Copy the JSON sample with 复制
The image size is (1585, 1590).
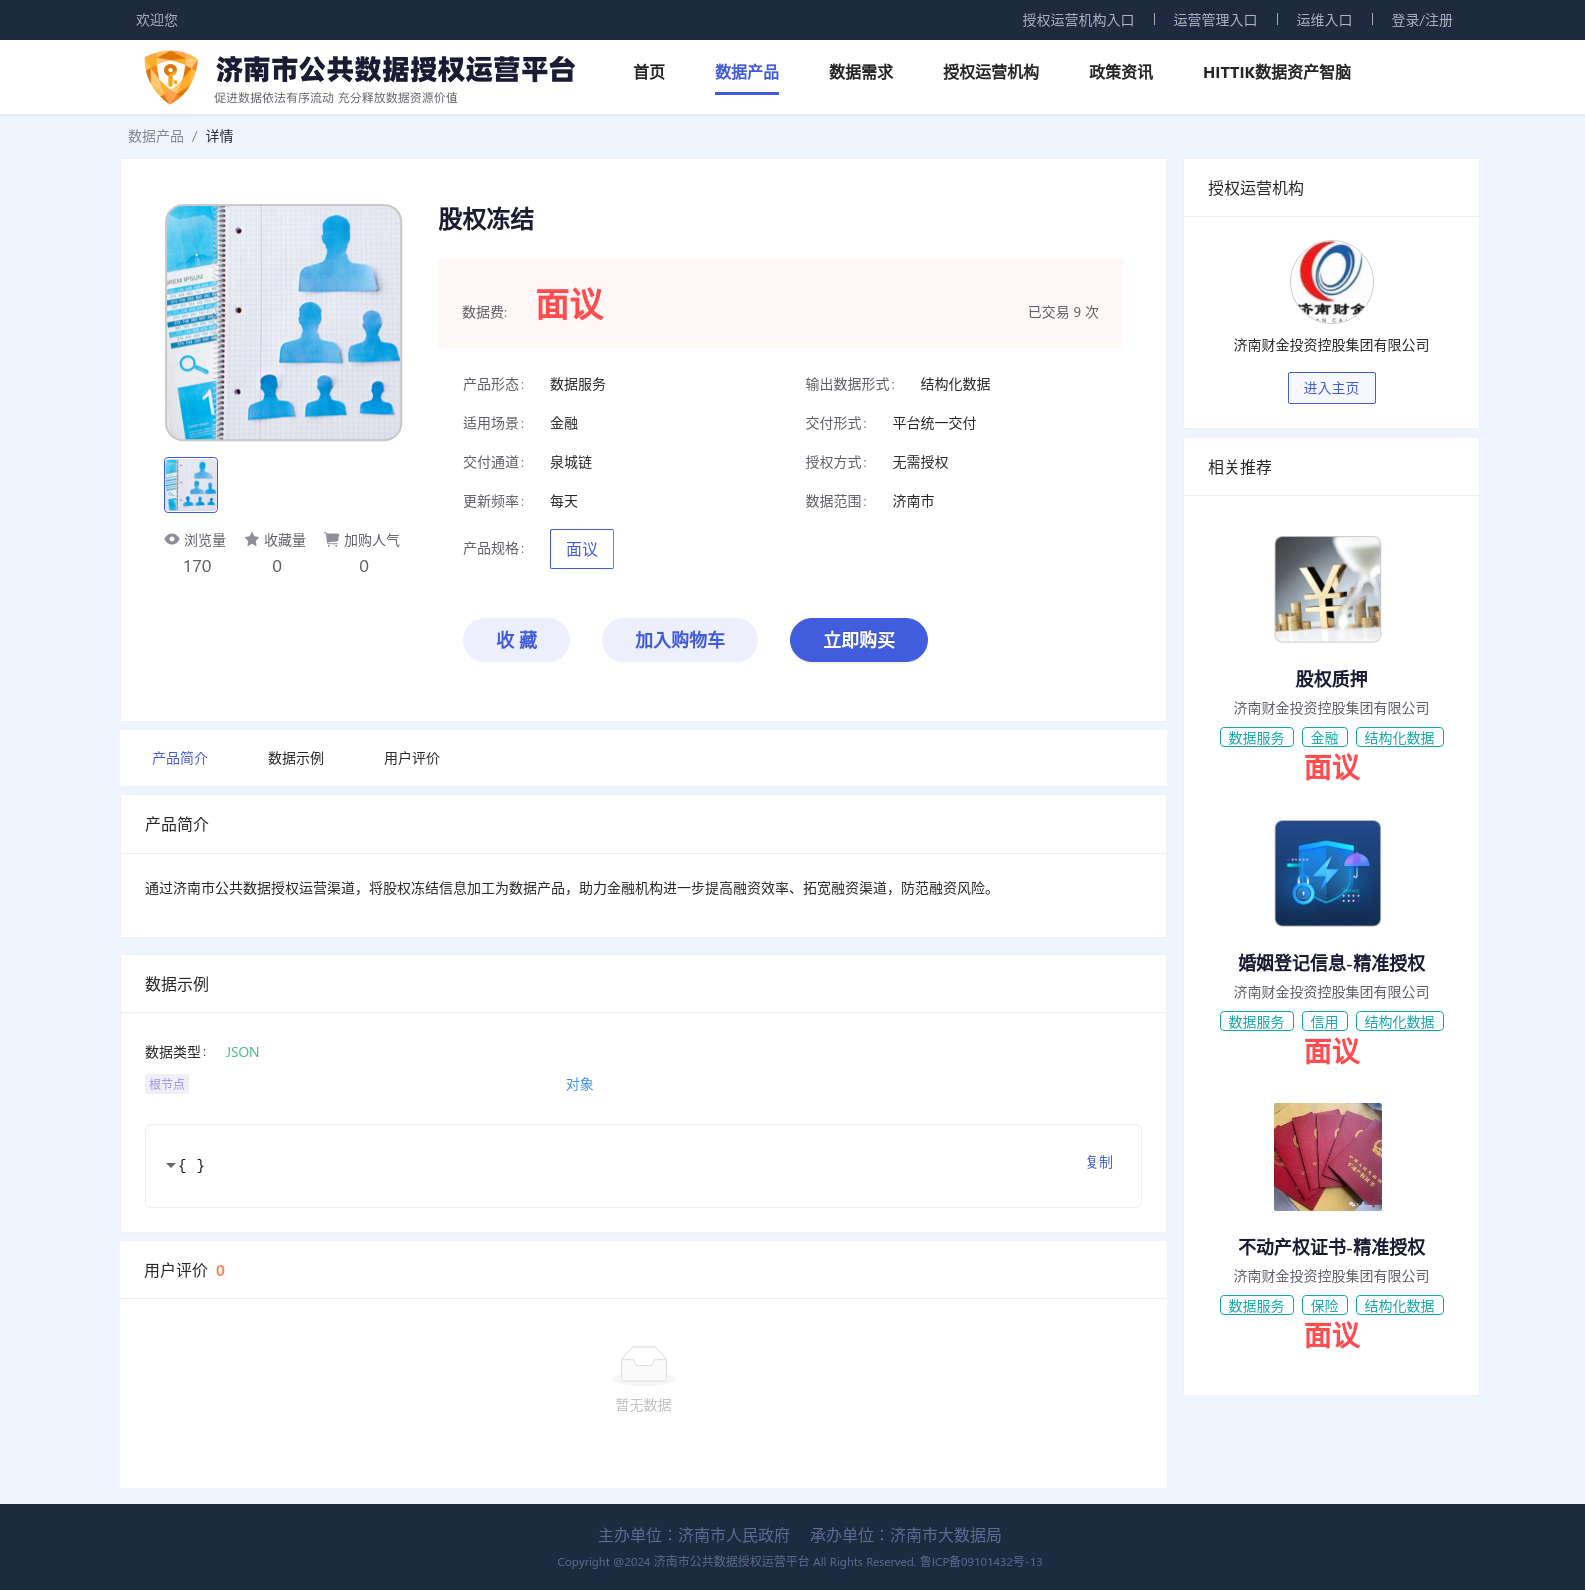[x=1099, y=1162]
